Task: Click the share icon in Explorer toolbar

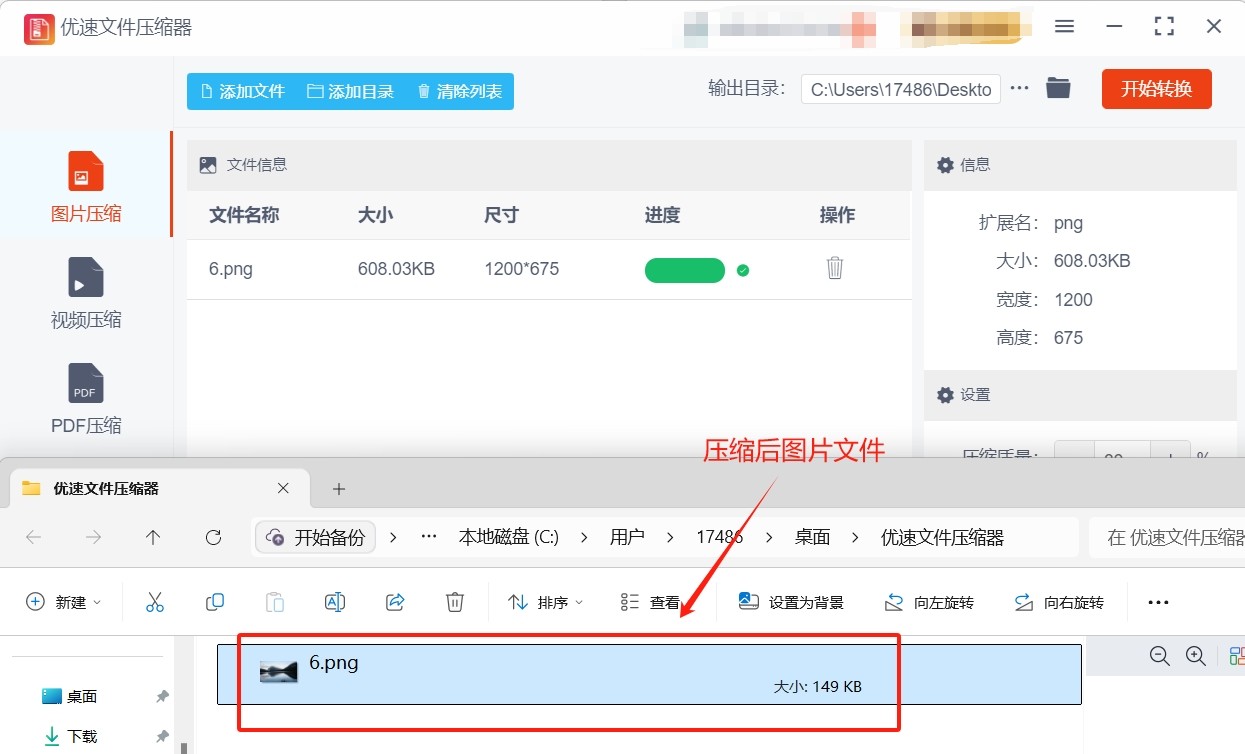Action: coord(394,602)
